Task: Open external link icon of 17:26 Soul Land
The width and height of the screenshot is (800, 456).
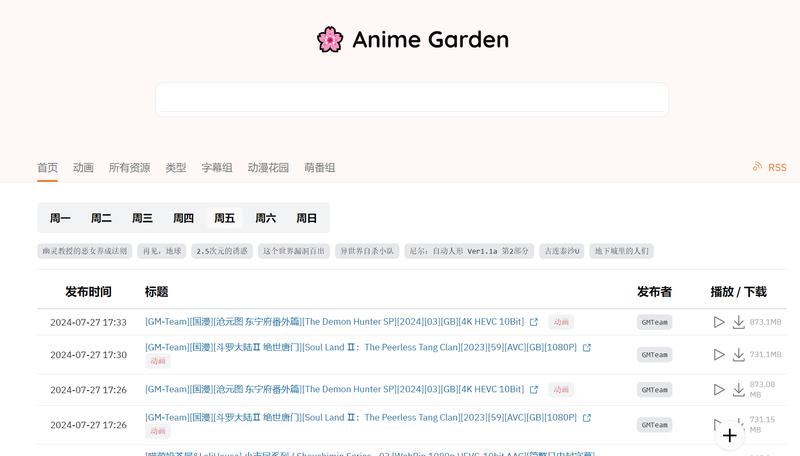Action: (x=587, y=417)
